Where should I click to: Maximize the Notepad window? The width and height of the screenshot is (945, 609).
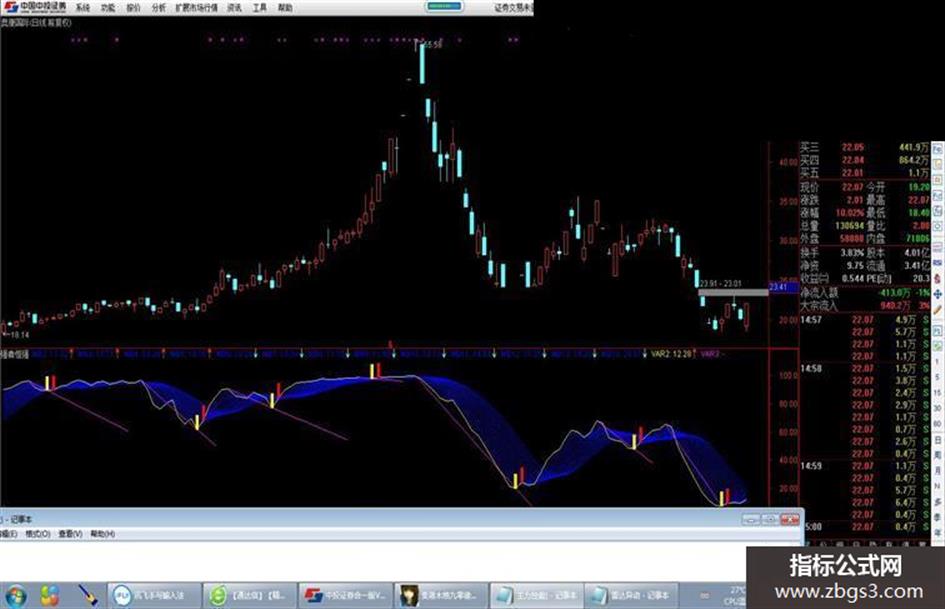click(770, 519)
